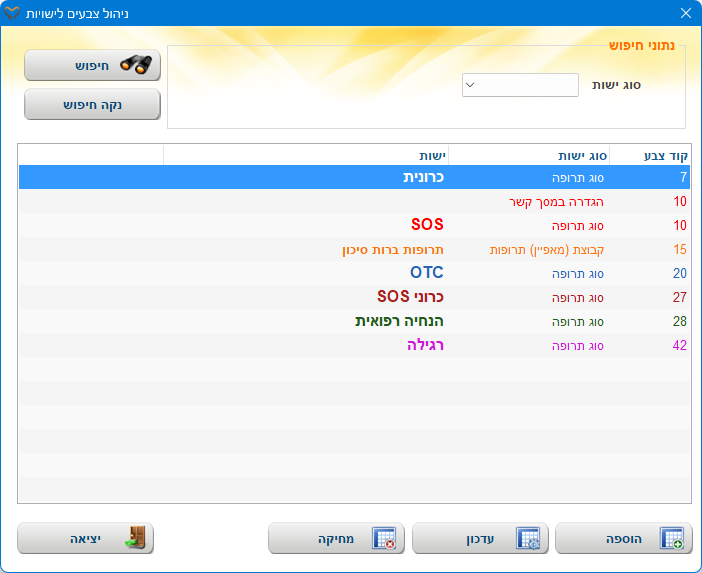The image size is (702, 573).
Task: Click the update table gear icon on עדכון
Action: [x=528, y=538]
